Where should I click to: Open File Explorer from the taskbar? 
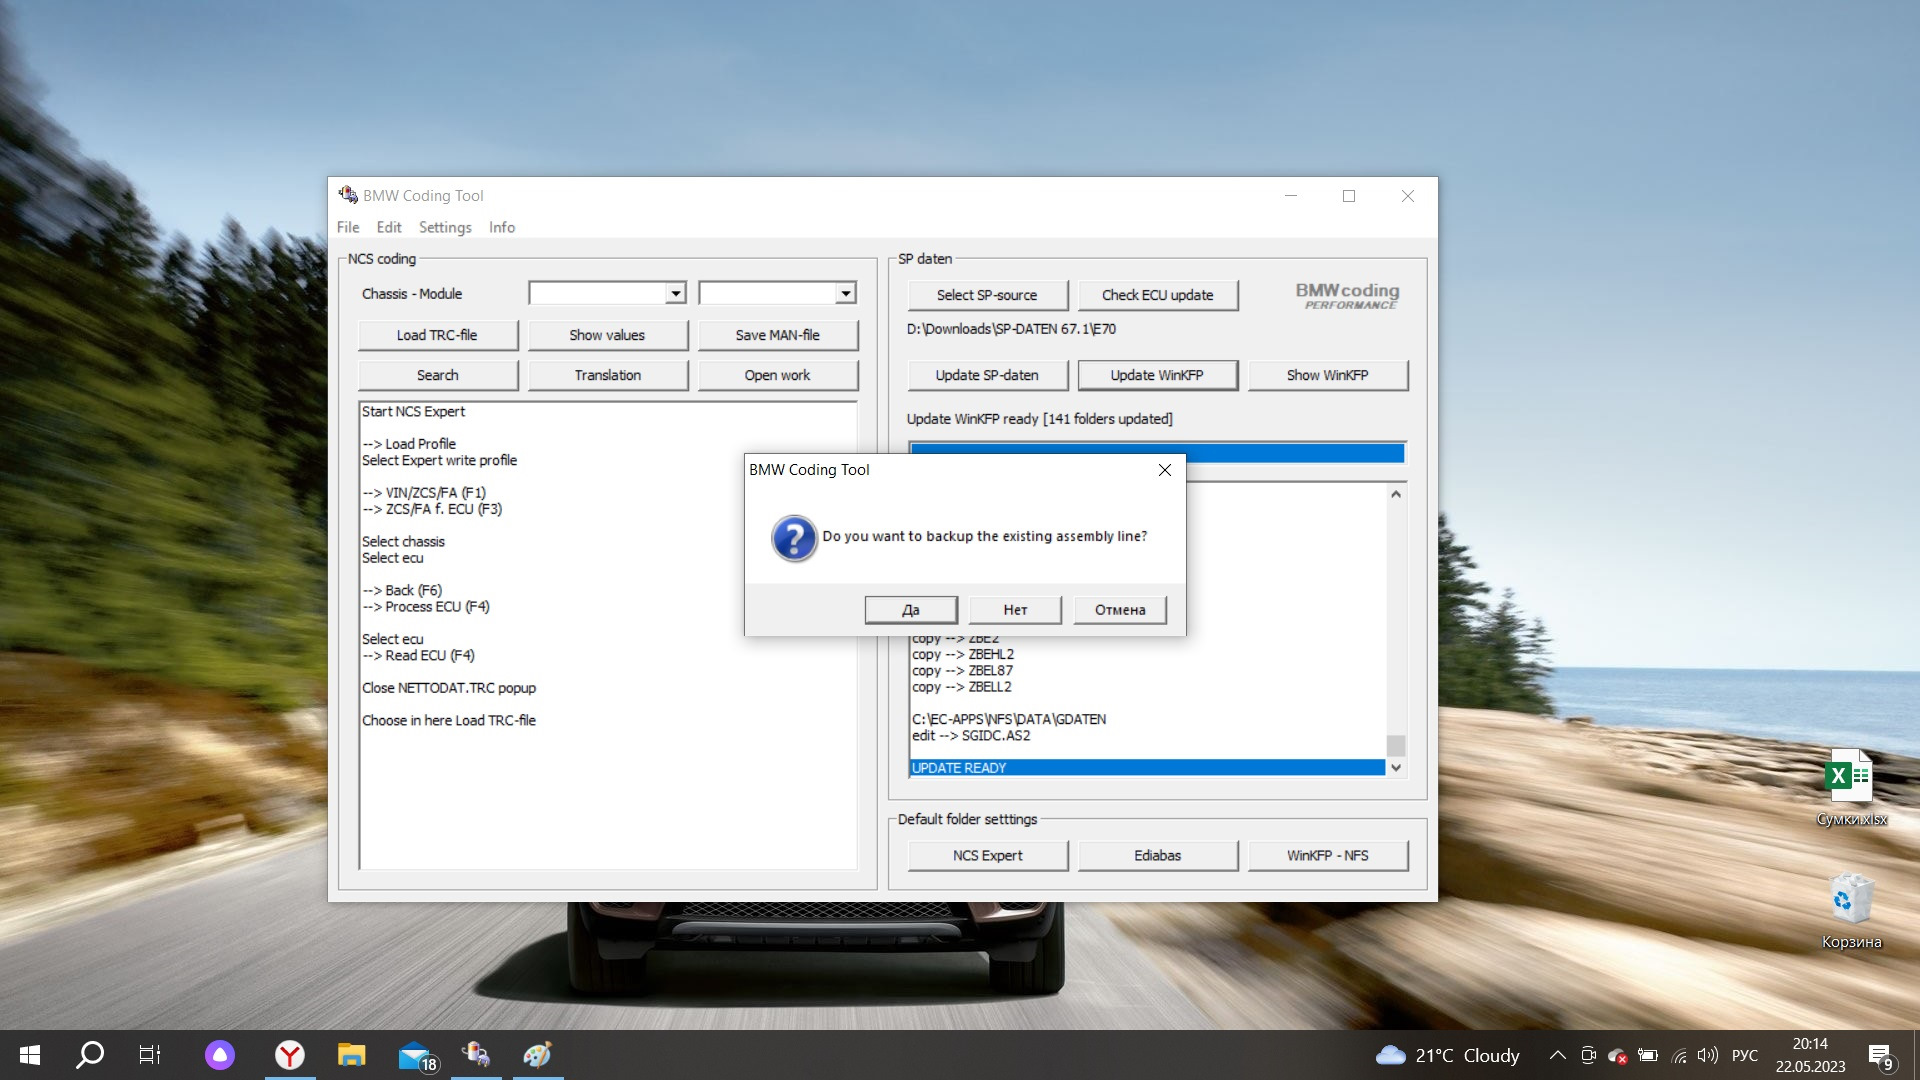[351, 1055]
